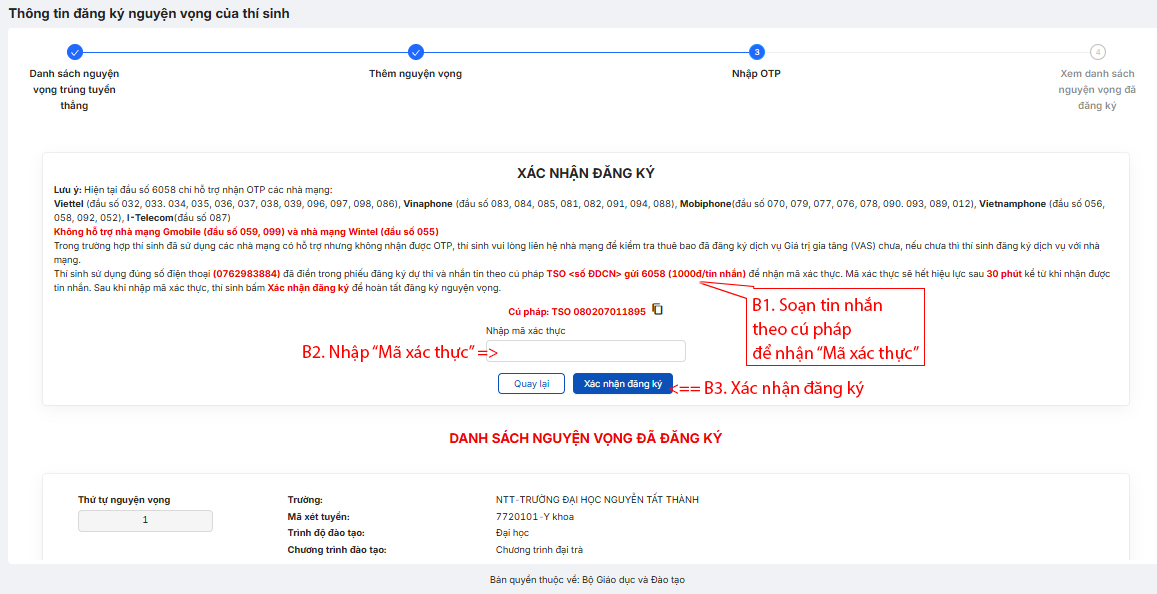The image size is (1157, 594).
Task: Select step 3 circle Nhập OTP
Action: (x=757, y=52)
